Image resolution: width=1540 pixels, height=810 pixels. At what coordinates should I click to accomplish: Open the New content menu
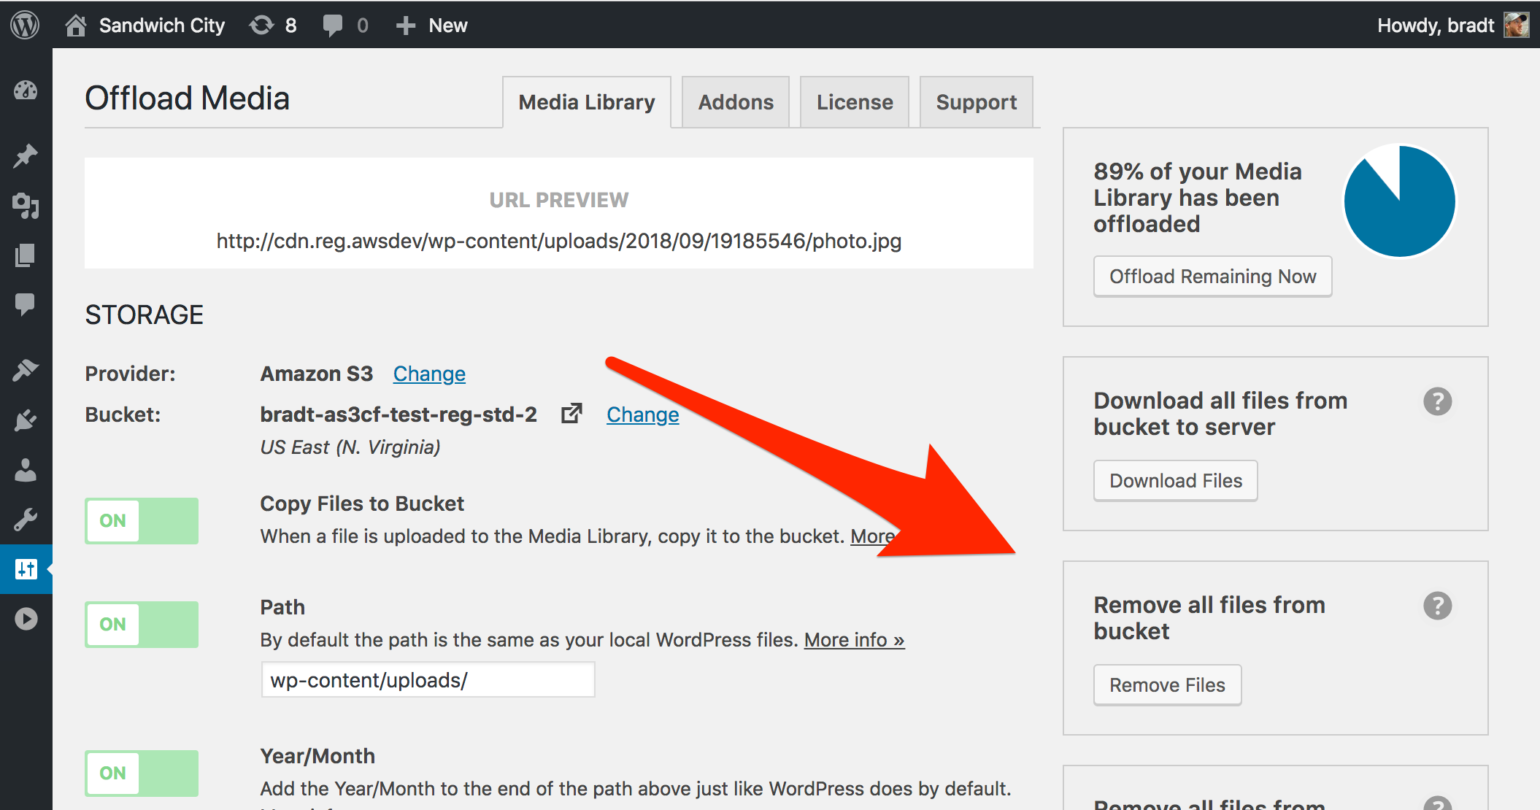[432, 25]
